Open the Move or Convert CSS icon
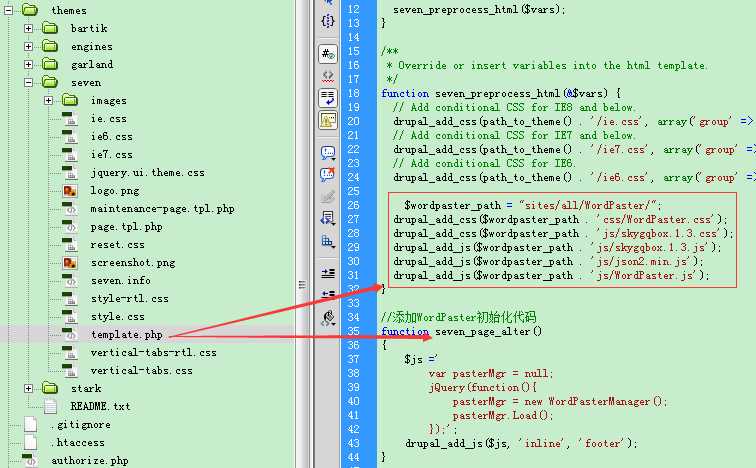Image resolution: width=756 pixels, height=468 pixels. coord(328,241)
